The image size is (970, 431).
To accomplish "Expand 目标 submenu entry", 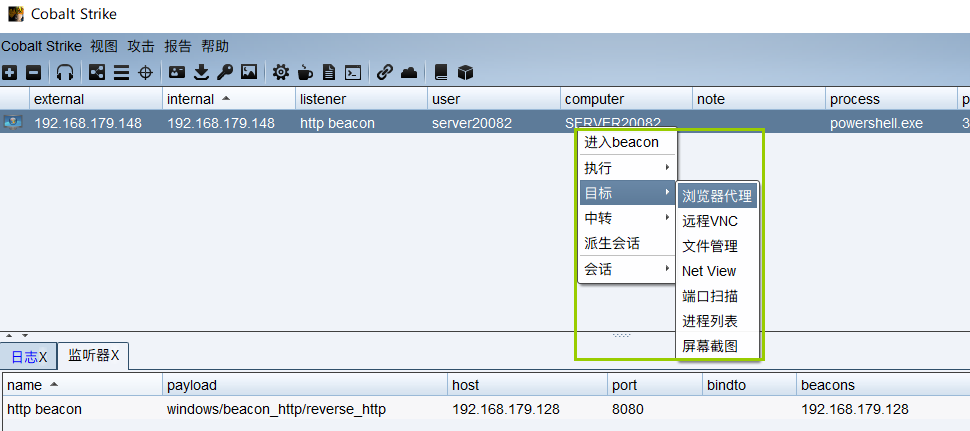I will [627, 193].
